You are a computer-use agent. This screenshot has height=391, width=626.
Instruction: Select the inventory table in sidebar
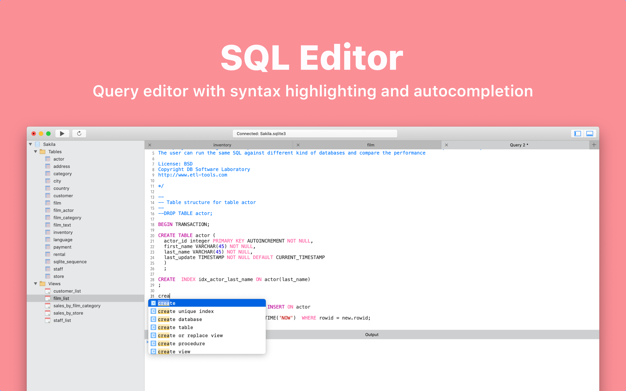click(x=63, y=232)
